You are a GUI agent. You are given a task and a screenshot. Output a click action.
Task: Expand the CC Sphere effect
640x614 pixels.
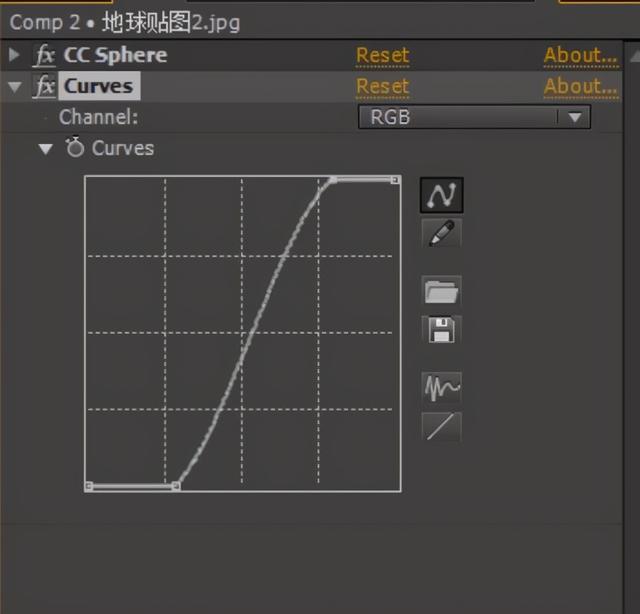click(x=14, y=55)
